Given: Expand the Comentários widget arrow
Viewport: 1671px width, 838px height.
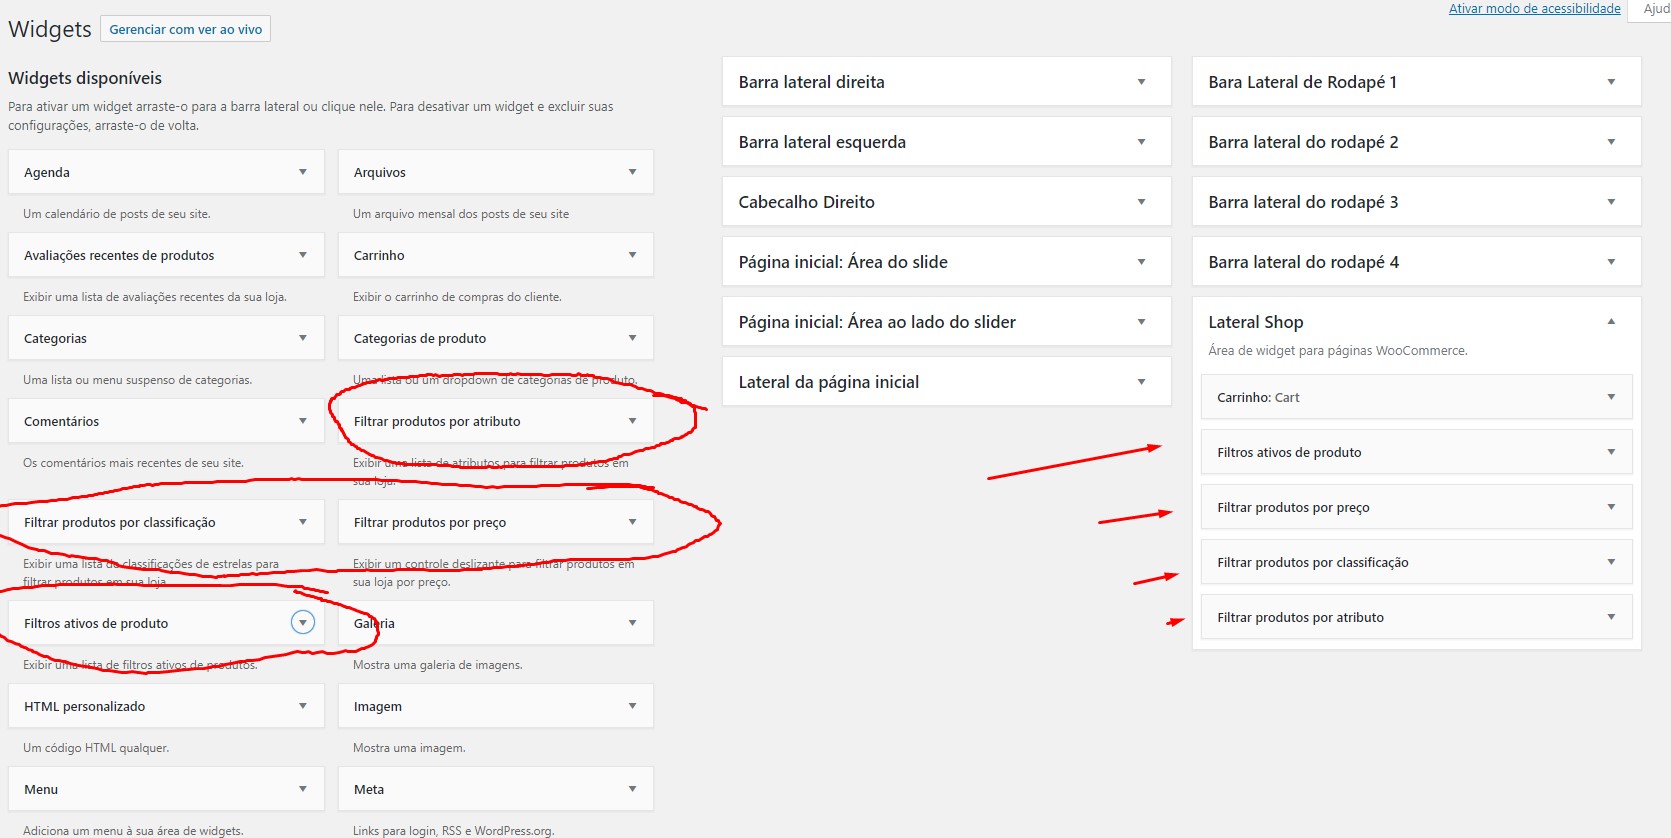Looking at the screenshot, I should (303, 421).
